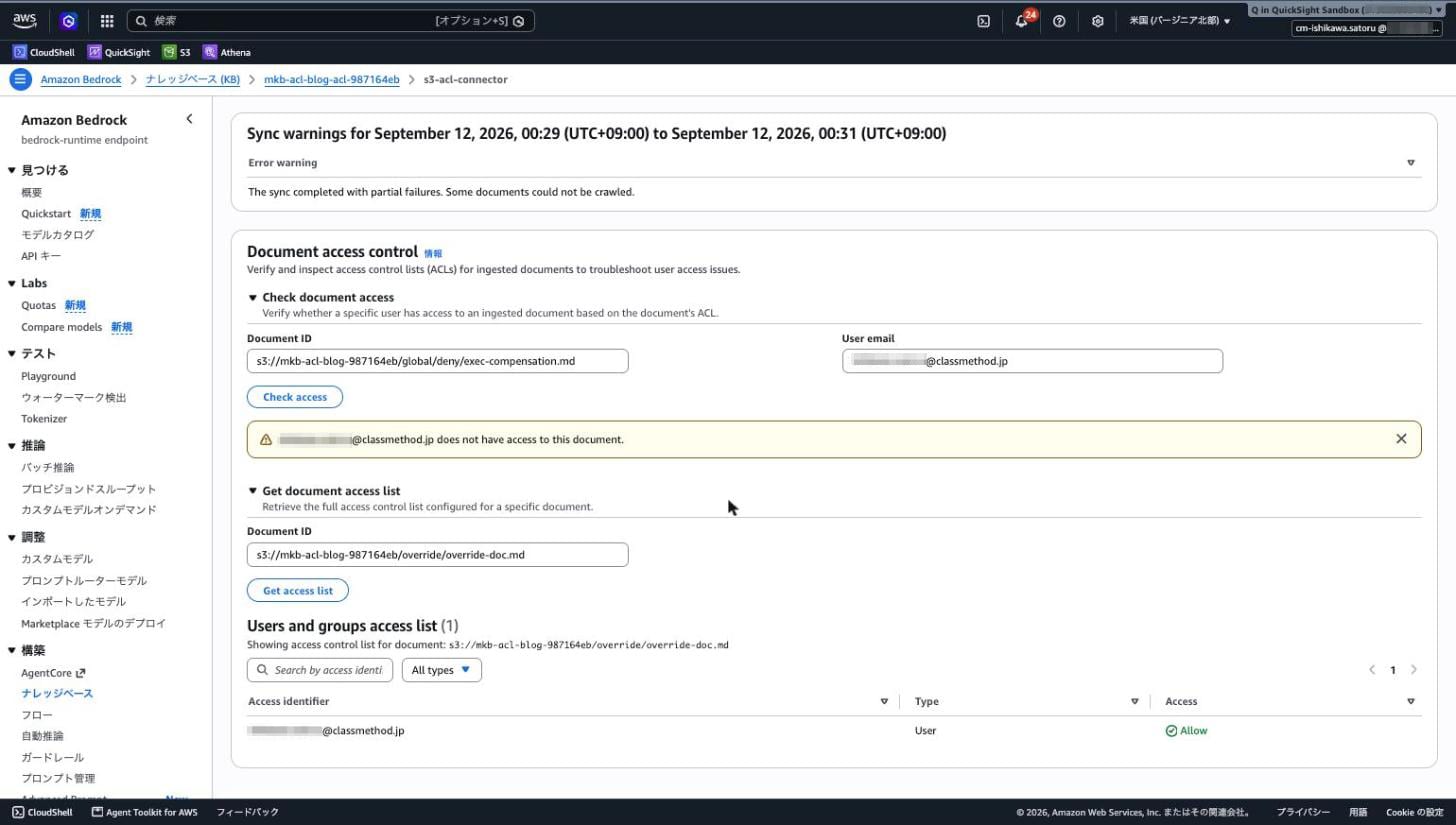The width and height of the screenshot is (1456, 825).
Task: Collapse the Labs sidebar section
Action: [12, 283]
